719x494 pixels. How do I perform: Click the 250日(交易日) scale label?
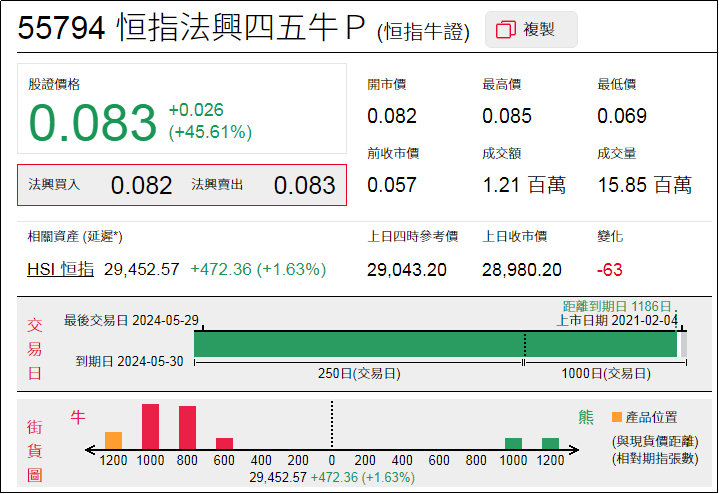[359, 373]
